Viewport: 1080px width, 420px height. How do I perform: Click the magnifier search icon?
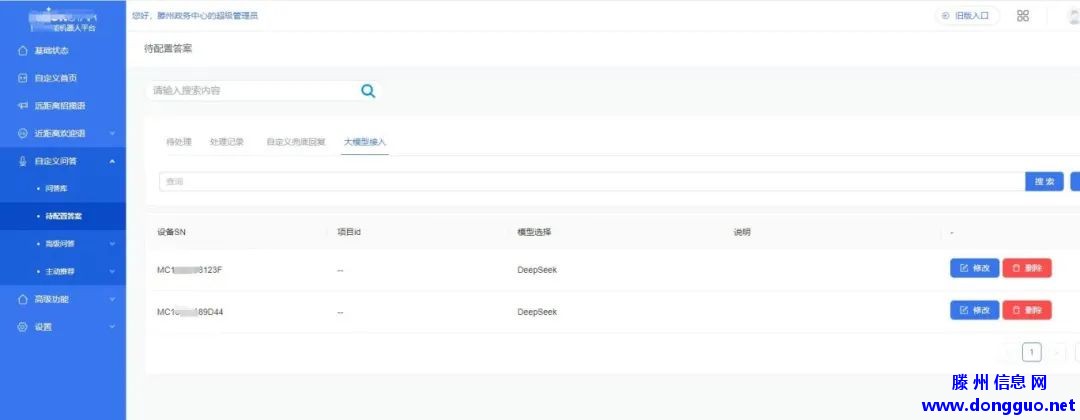[368, 91]
